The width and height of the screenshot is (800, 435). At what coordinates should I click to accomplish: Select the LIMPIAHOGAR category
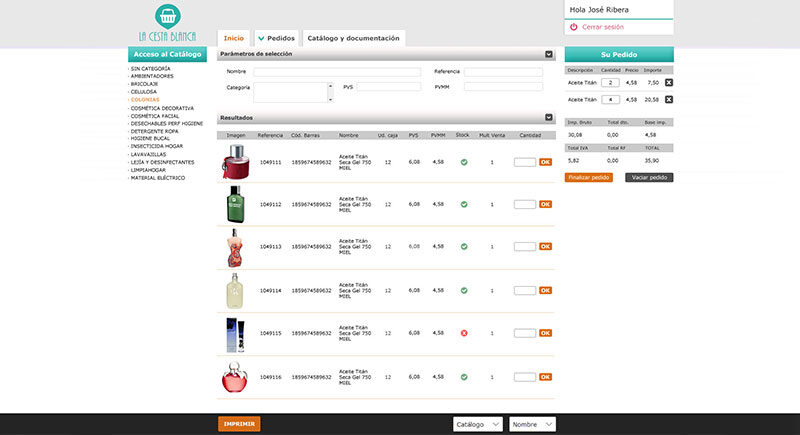coord(148,170)
